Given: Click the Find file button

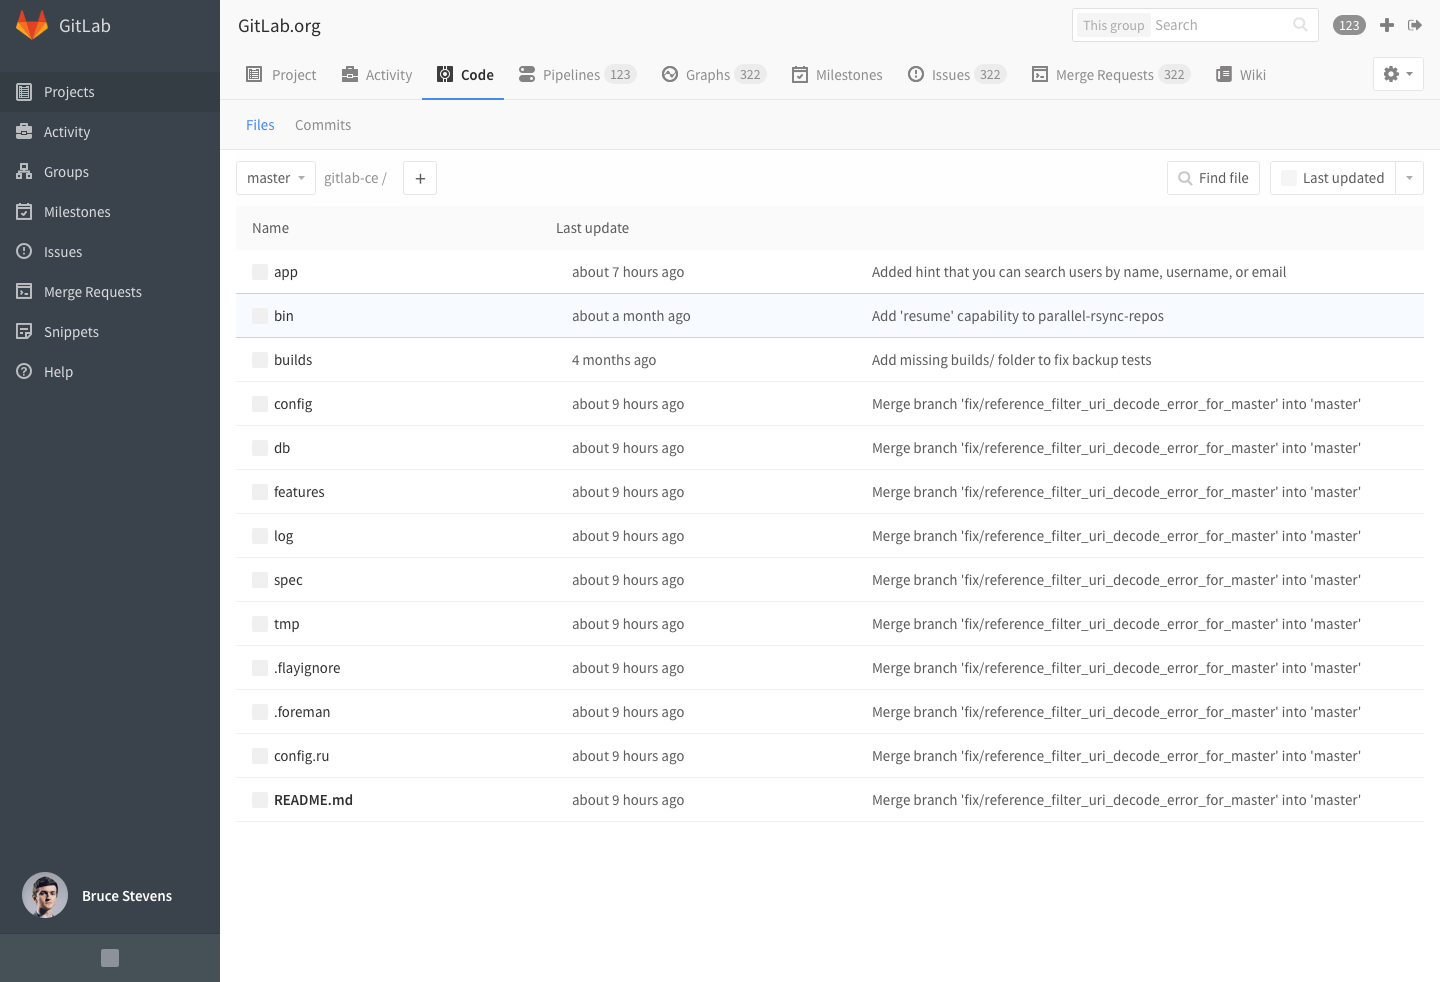Looking at the screenshot, I should click(1213, 177).
